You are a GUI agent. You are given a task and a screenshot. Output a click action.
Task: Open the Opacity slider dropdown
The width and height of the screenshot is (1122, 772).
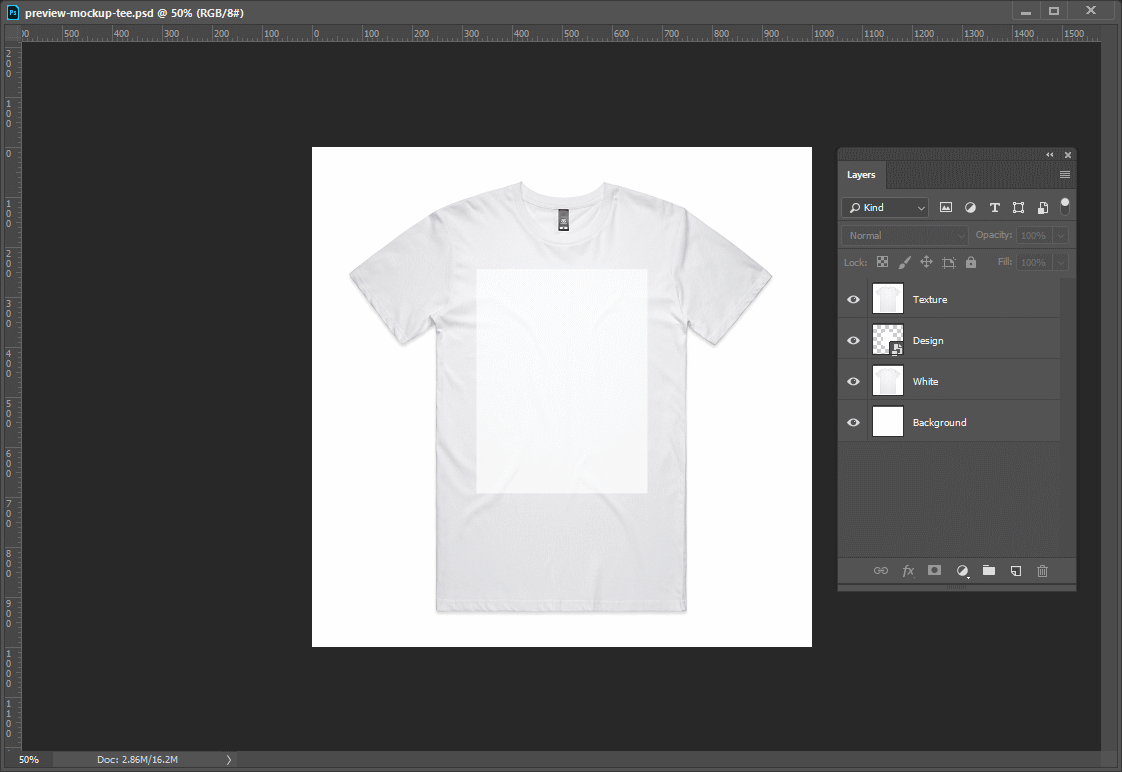pyautogui.click(x=1060, y=234)
